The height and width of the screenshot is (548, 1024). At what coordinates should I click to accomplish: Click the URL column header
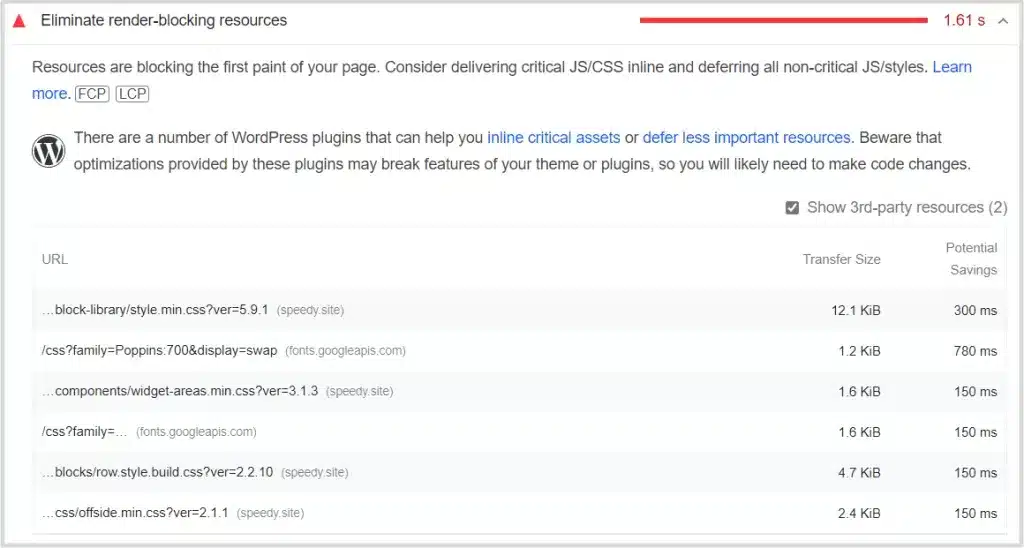tap(55, 259)
